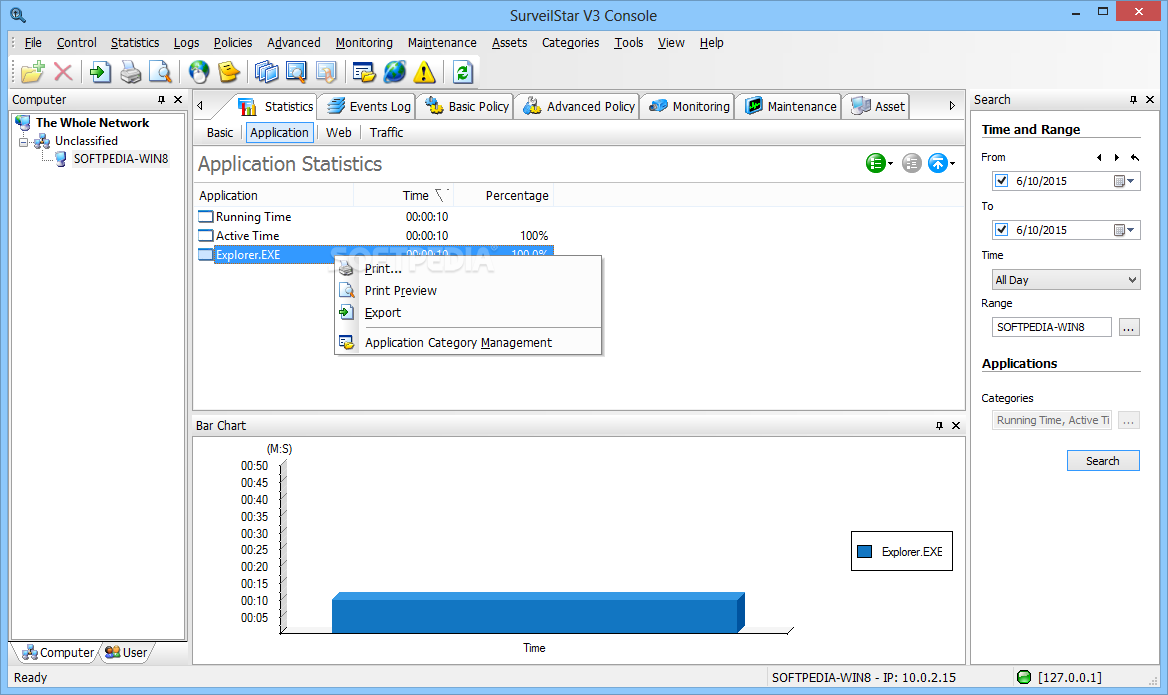The height and width of the screenshot is (695, 1168).
Task: Click the new folder with plus toolbar icon
Action: point(33,72)
